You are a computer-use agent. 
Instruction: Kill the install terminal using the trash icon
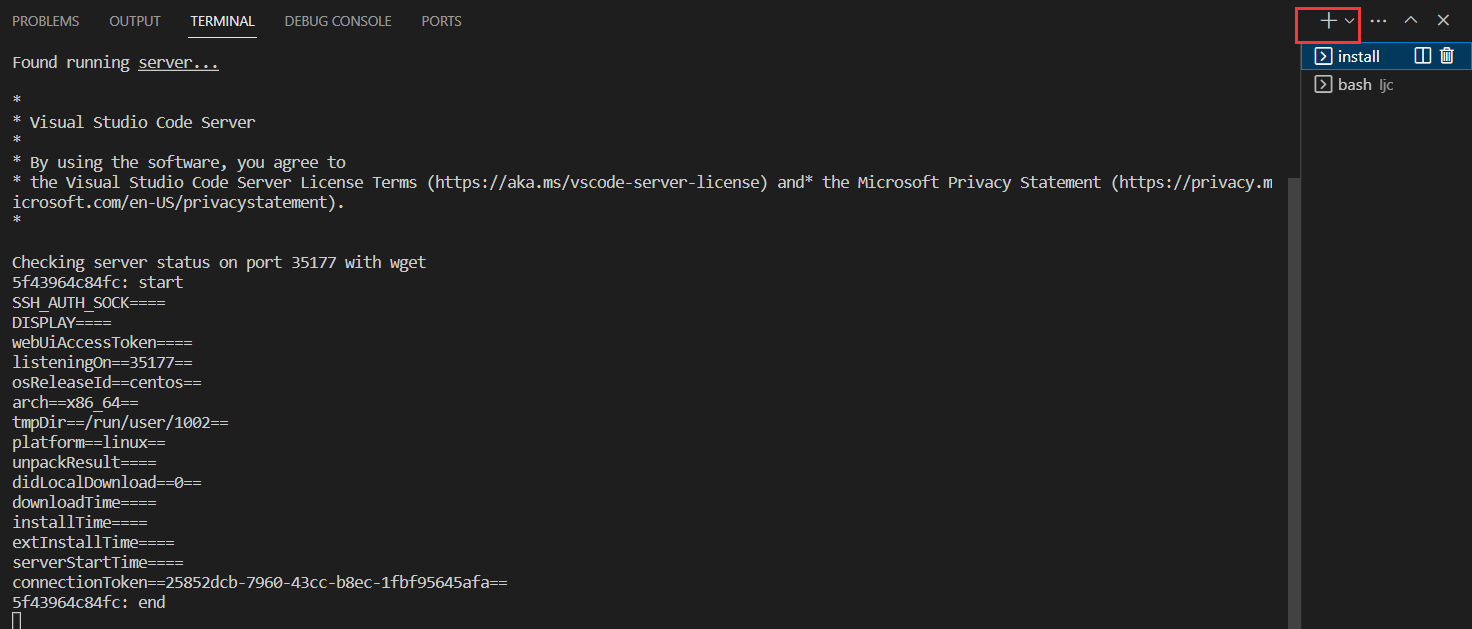(x=1446, y=56)
